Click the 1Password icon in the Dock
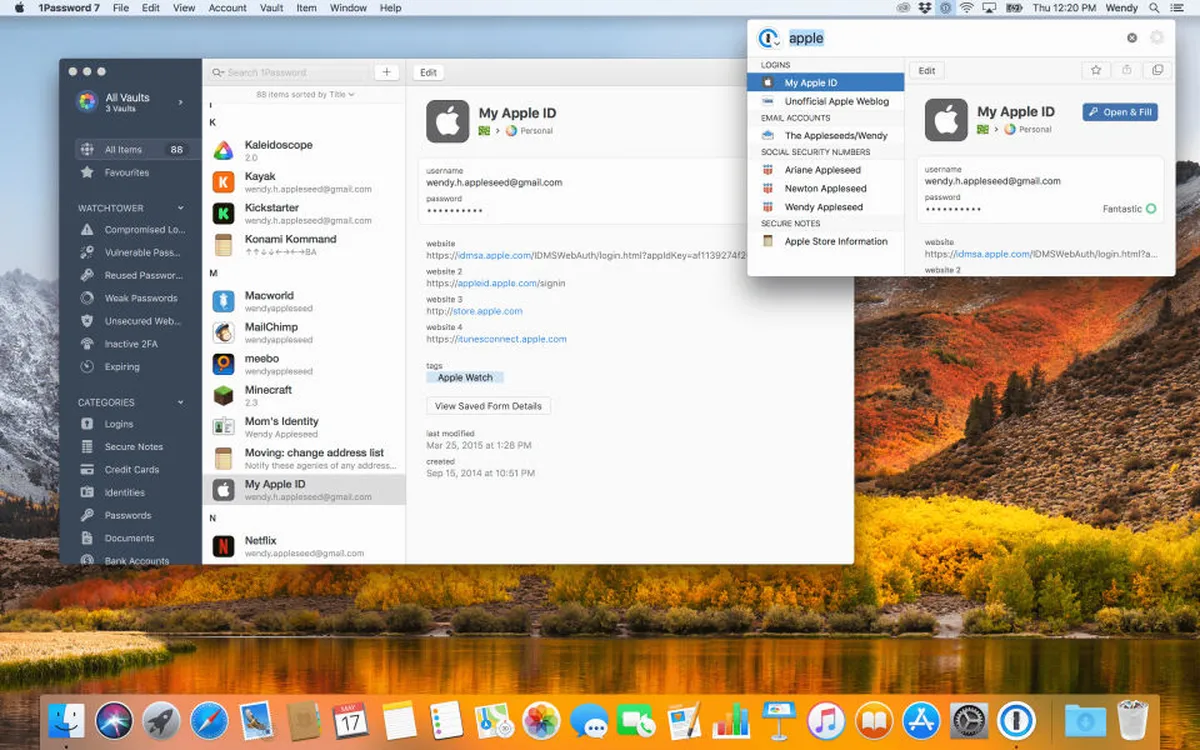This screenshot has height=750, width=1200. (x=1016, y=720)
